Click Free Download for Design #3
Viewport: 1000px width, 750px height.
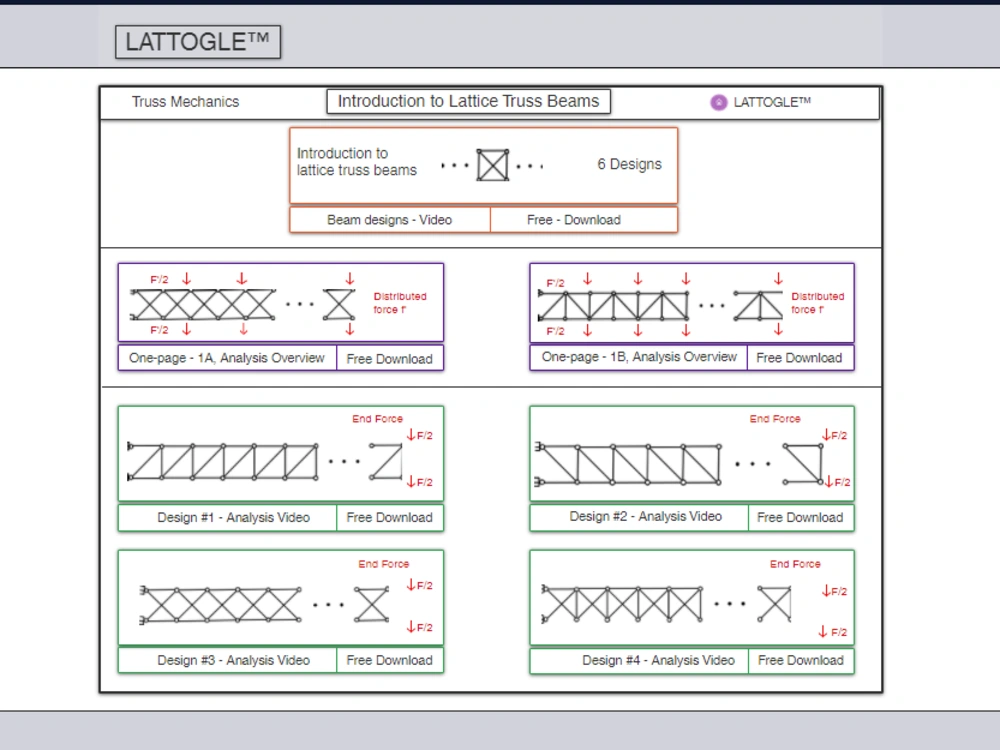390,661
